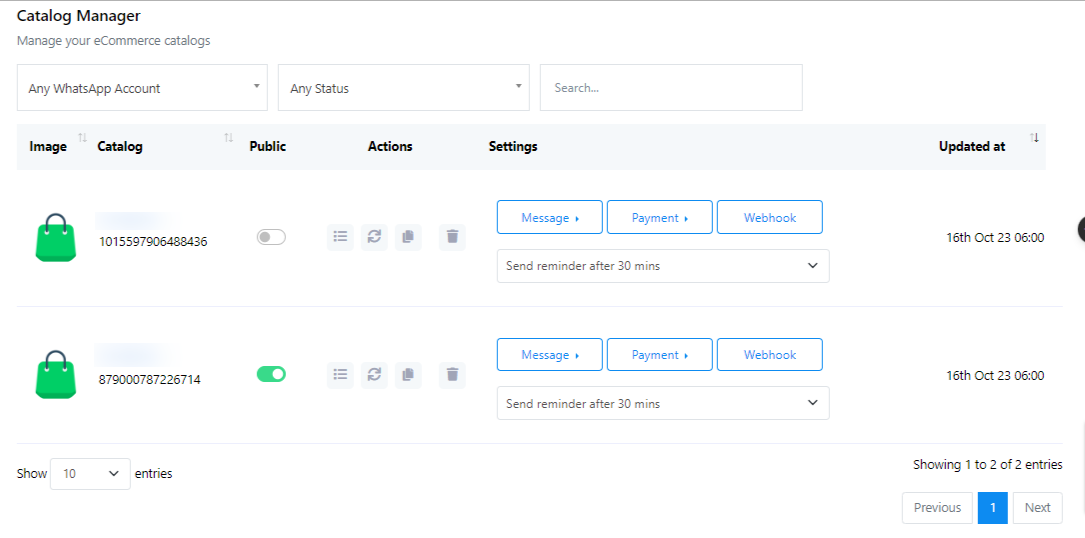Sort by the Updated at column
1085x538 pixels.
click(972, 146)
